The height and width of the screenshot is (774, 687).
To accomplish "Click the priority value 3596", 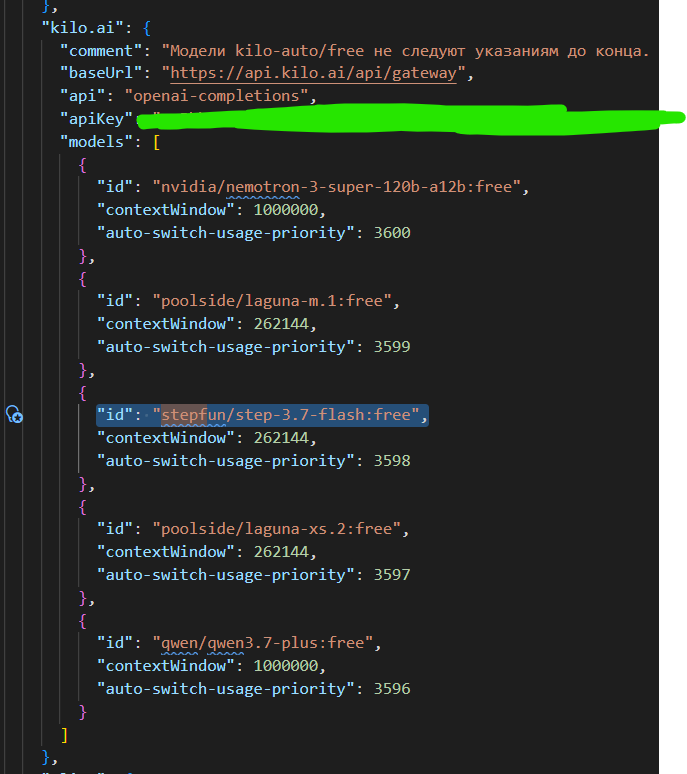I will tap(392, 689).
